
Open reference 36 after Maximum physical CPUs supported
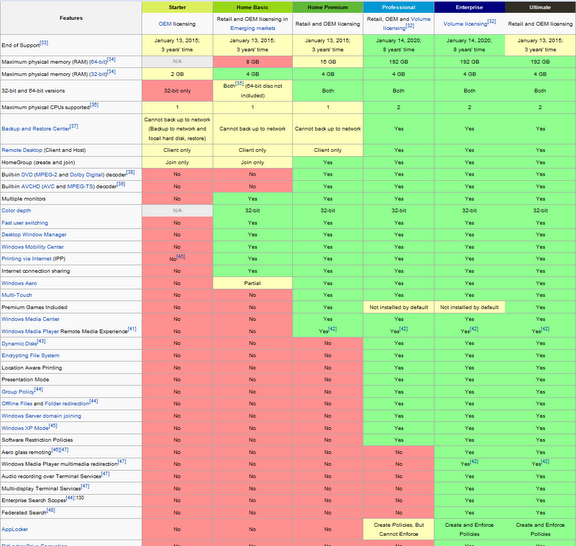pos(94,105)
